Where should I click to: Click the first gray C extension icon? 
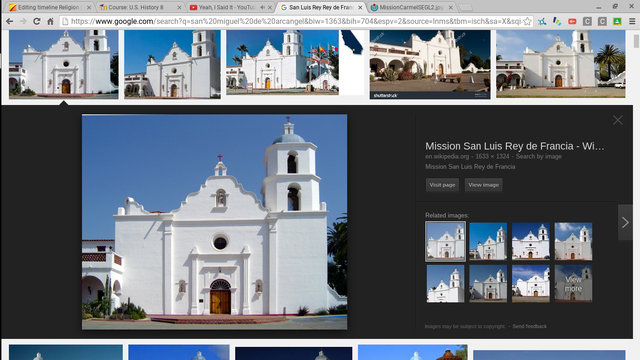click(x=587, y=21)
